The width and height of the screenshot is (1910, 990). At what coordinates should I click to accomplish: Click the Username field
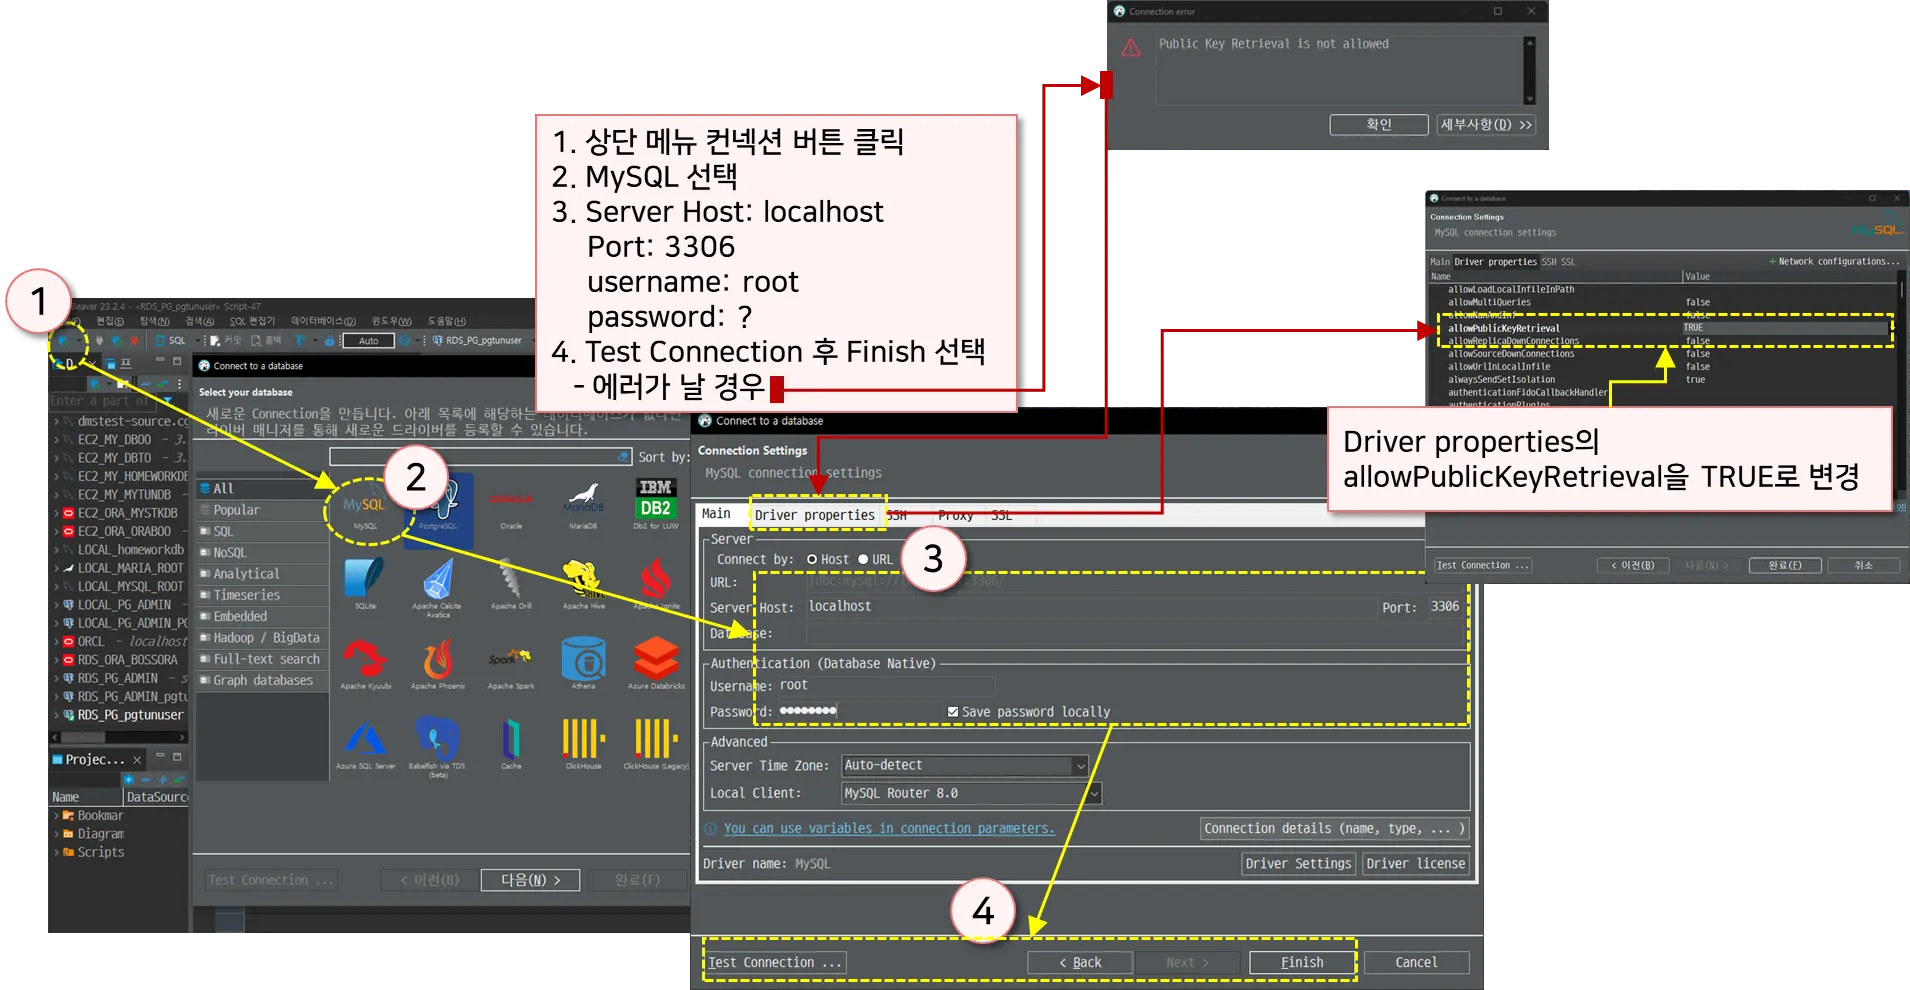[x=887, y=686]
